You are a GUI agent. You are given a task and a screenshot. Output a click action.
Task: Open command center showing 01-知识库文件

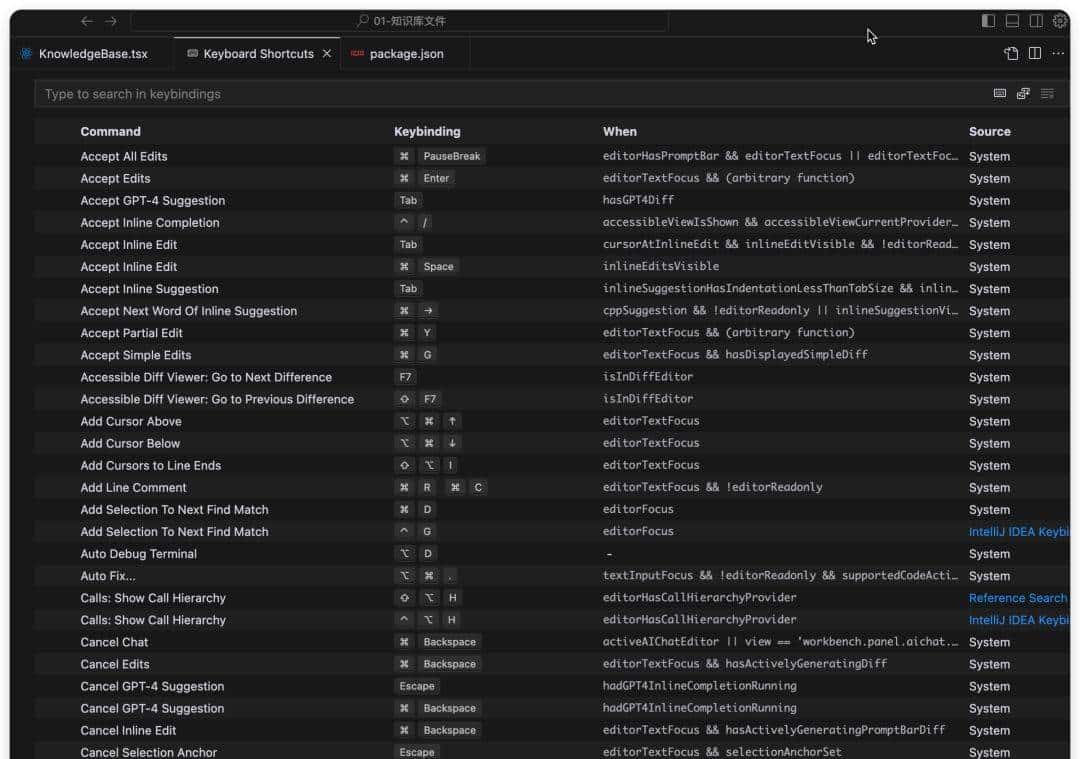400,21
